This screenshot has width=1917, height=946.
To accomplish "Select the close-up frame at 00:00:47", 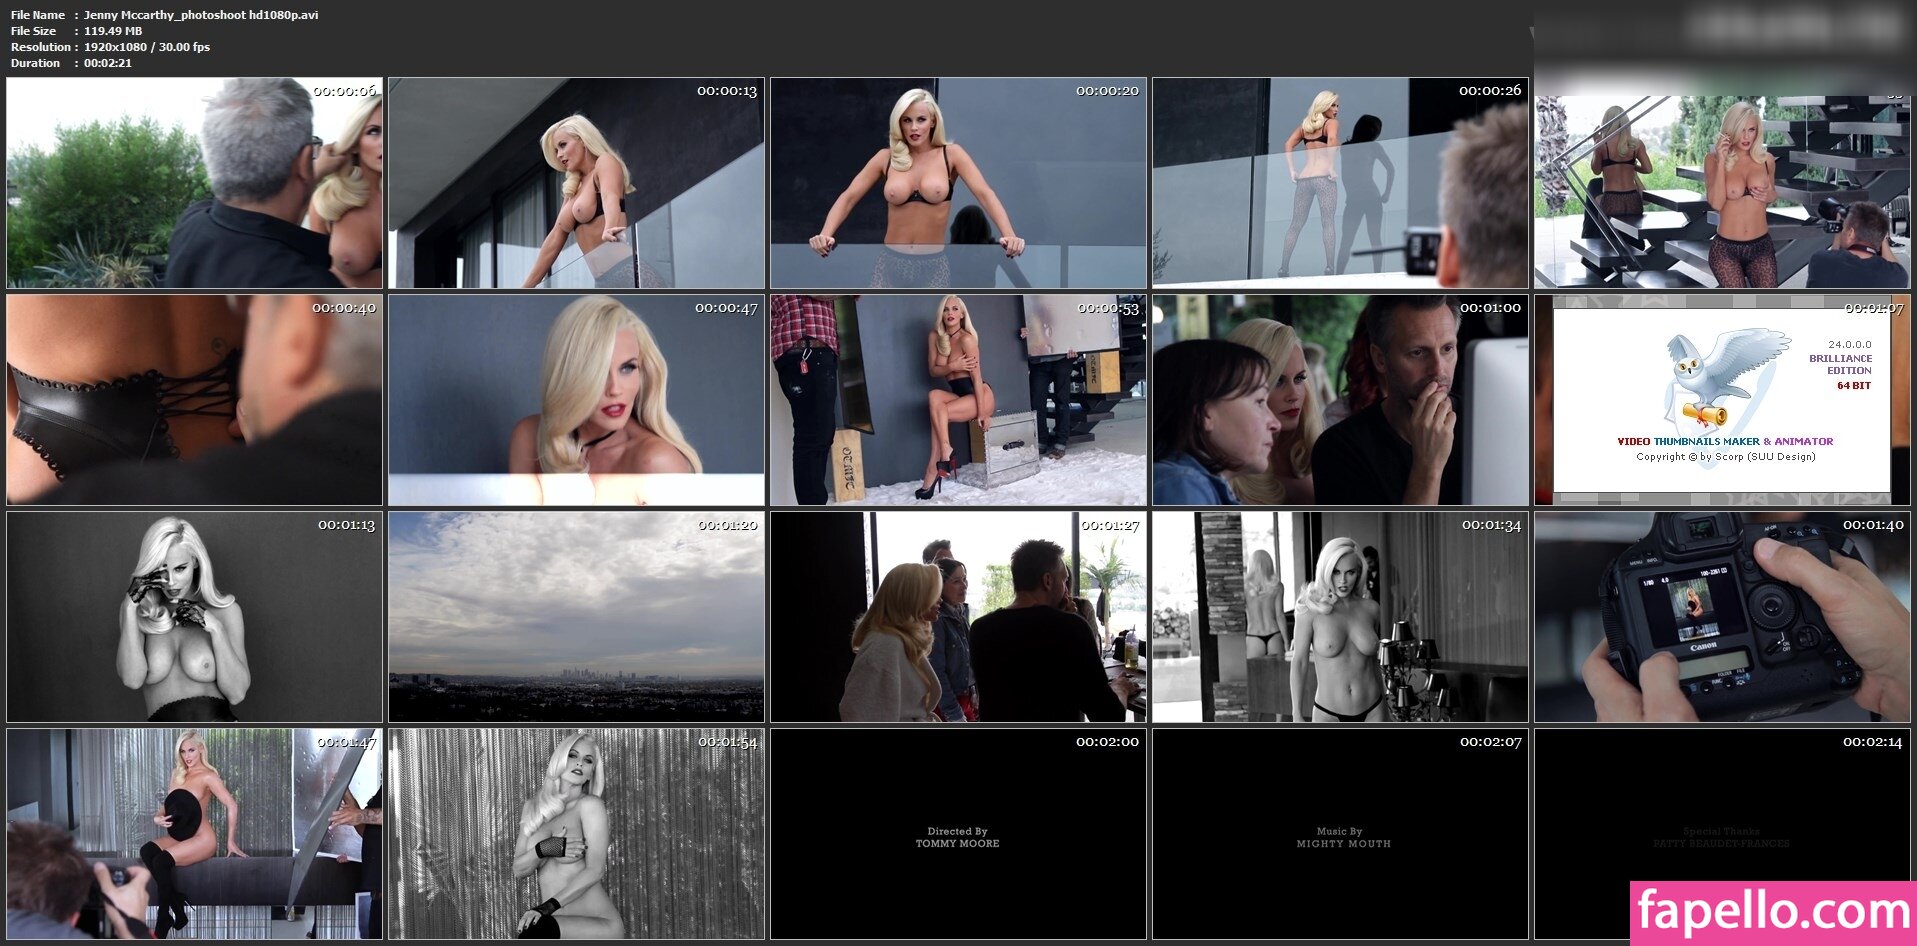I will [x=576, y=400].
